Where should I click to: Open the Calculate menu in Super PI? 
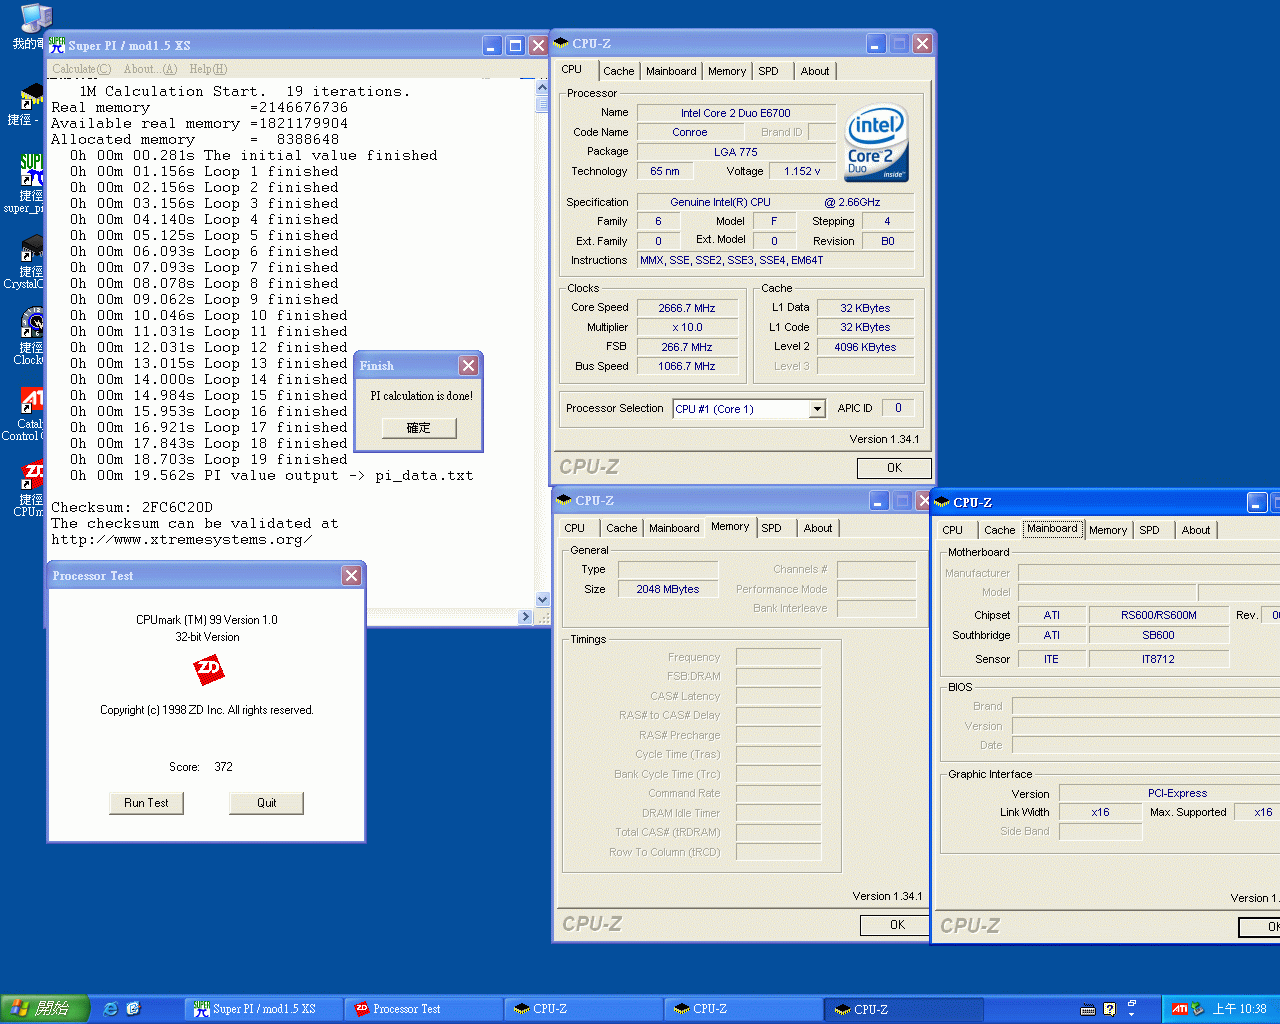coord(82,69)
